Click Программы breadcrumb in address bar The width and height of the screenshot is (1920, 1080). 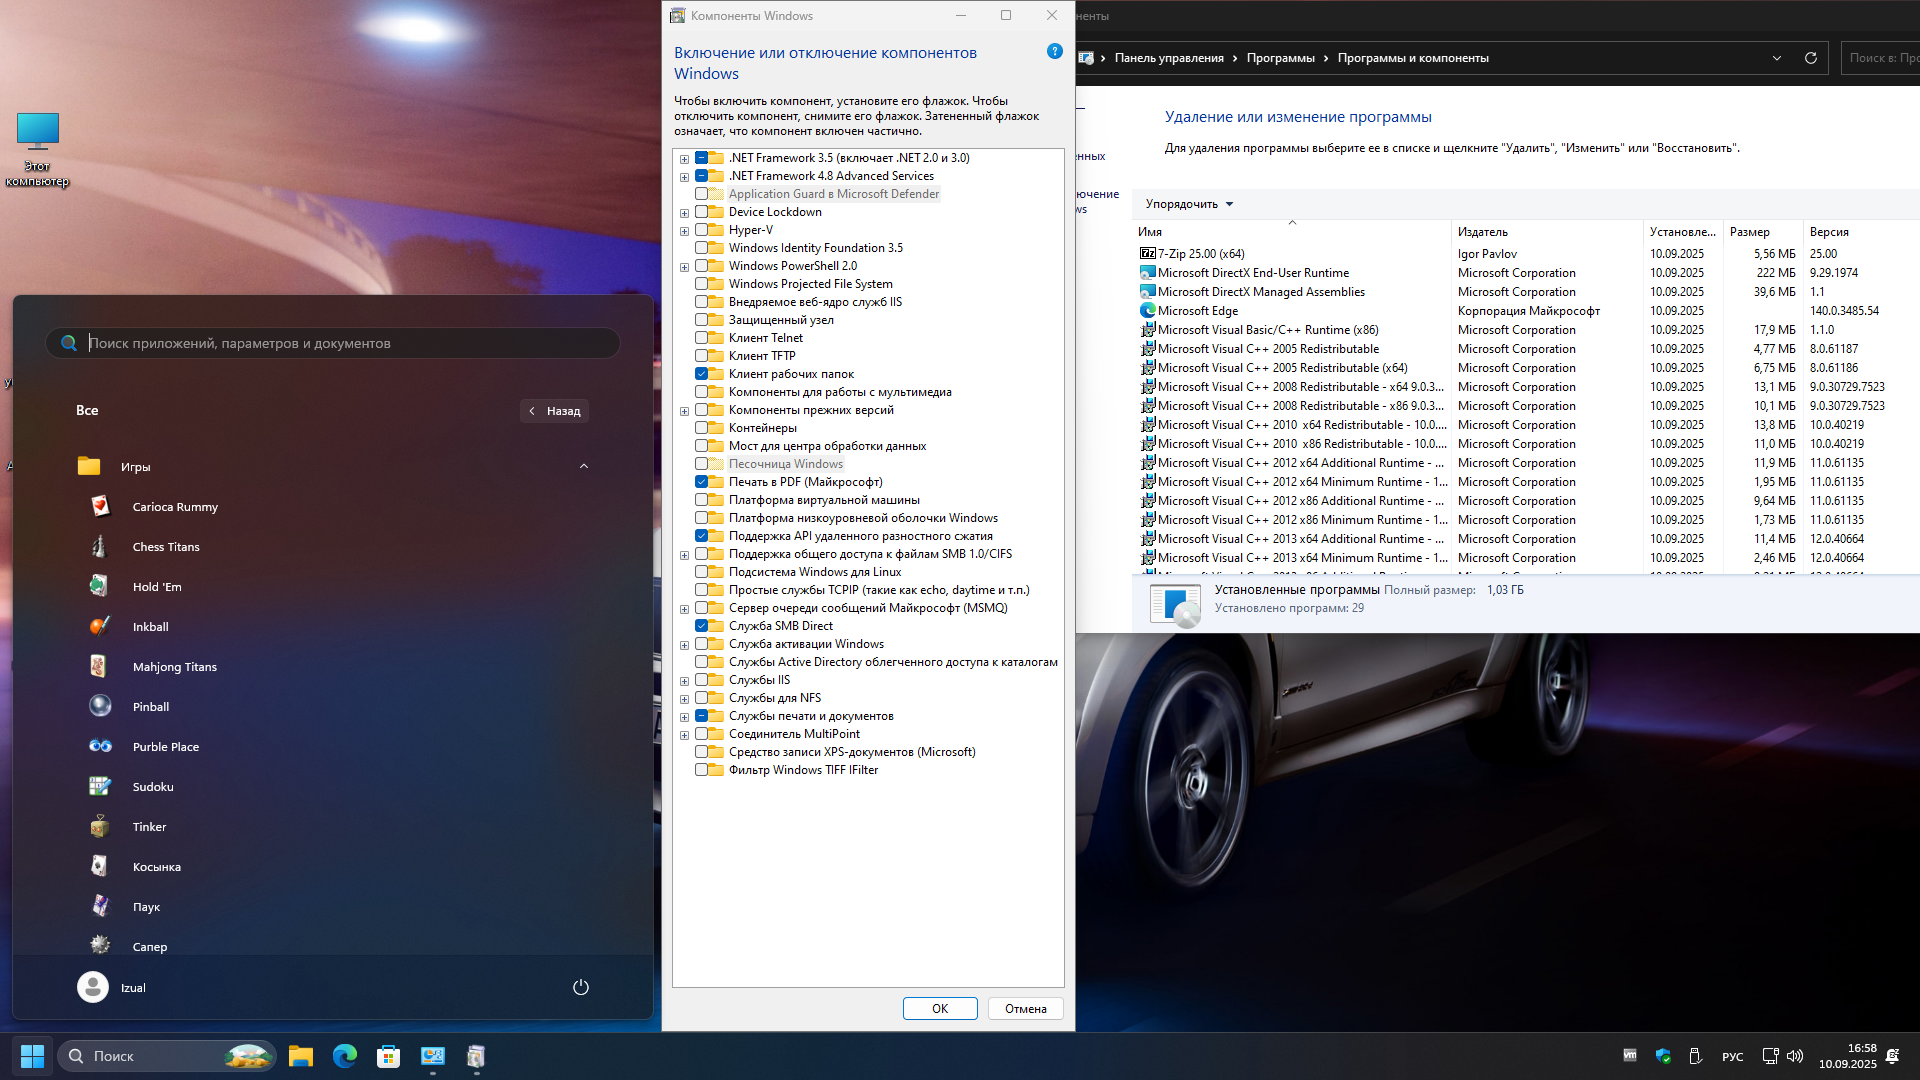1280,58
